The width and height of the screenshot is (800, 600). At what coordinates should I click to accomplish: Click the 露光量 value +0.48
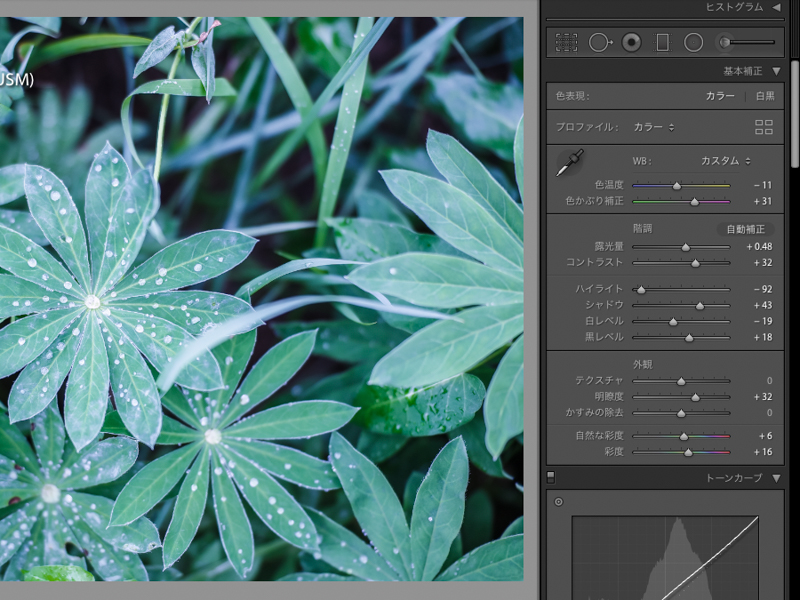759,246
